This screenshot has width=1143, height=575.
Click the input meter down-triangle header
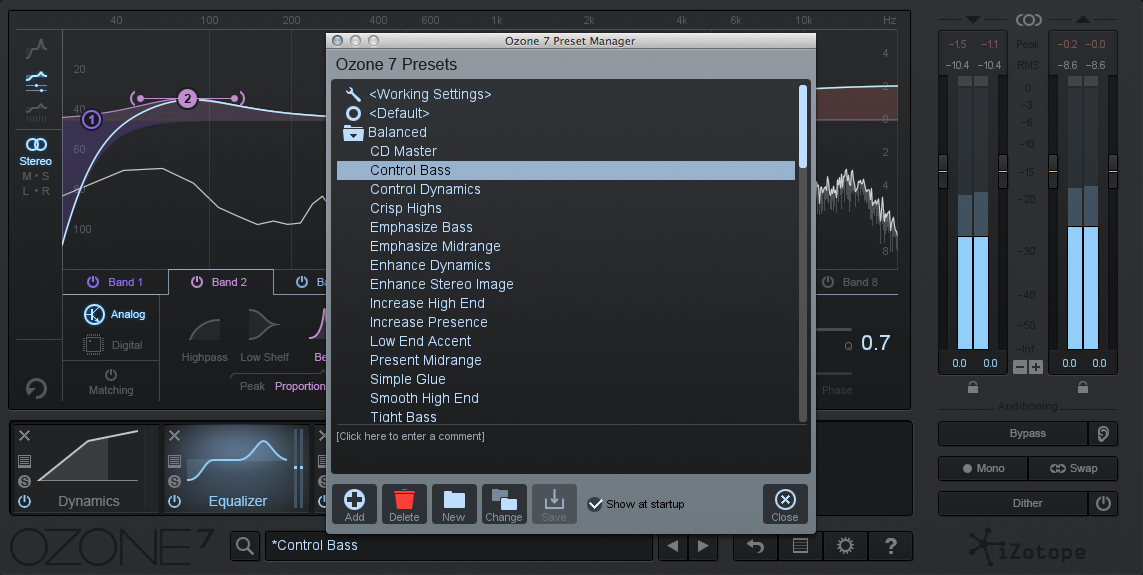click(972, 20)
